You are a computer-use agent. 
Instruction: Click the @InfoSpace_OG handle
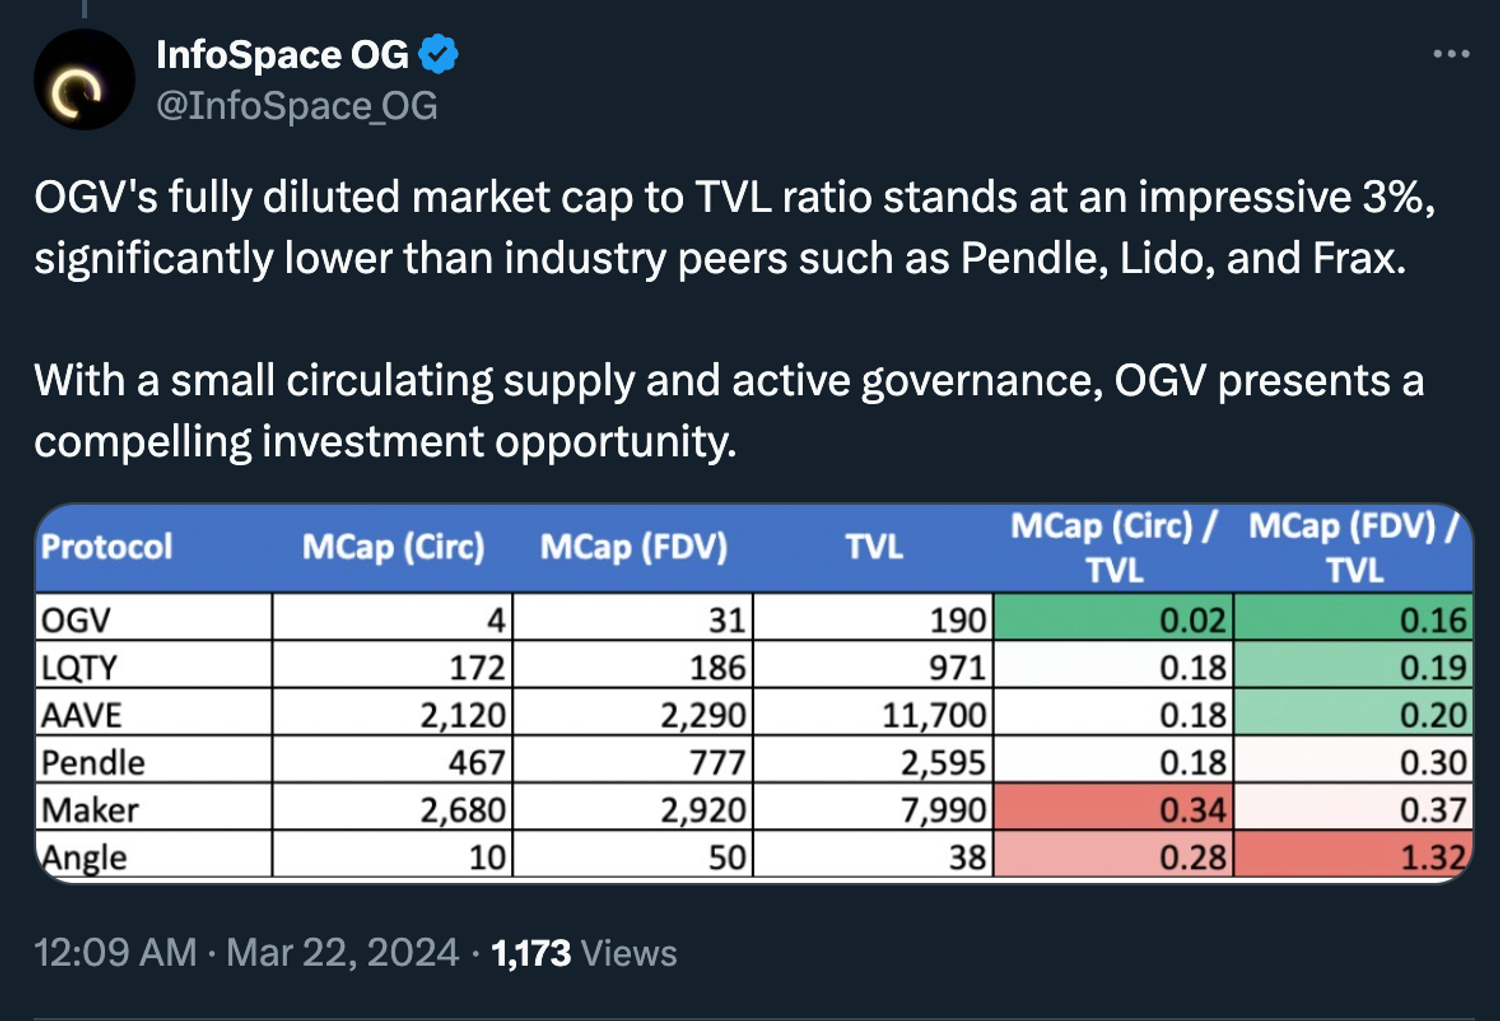click(297, 106)
